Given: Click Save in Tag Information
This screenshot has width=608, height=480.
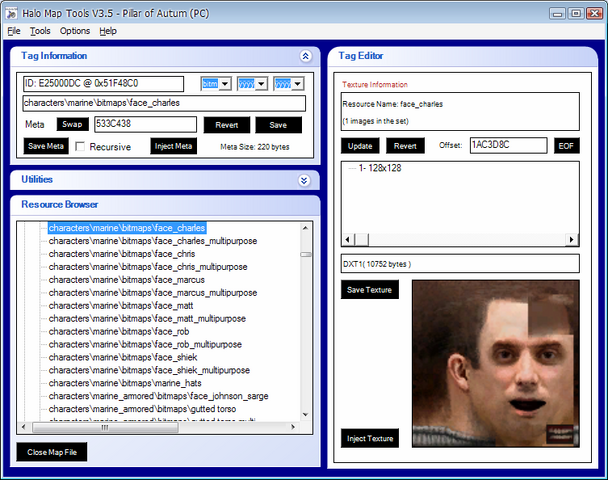Looking at the screenshot, I should 278,125.
